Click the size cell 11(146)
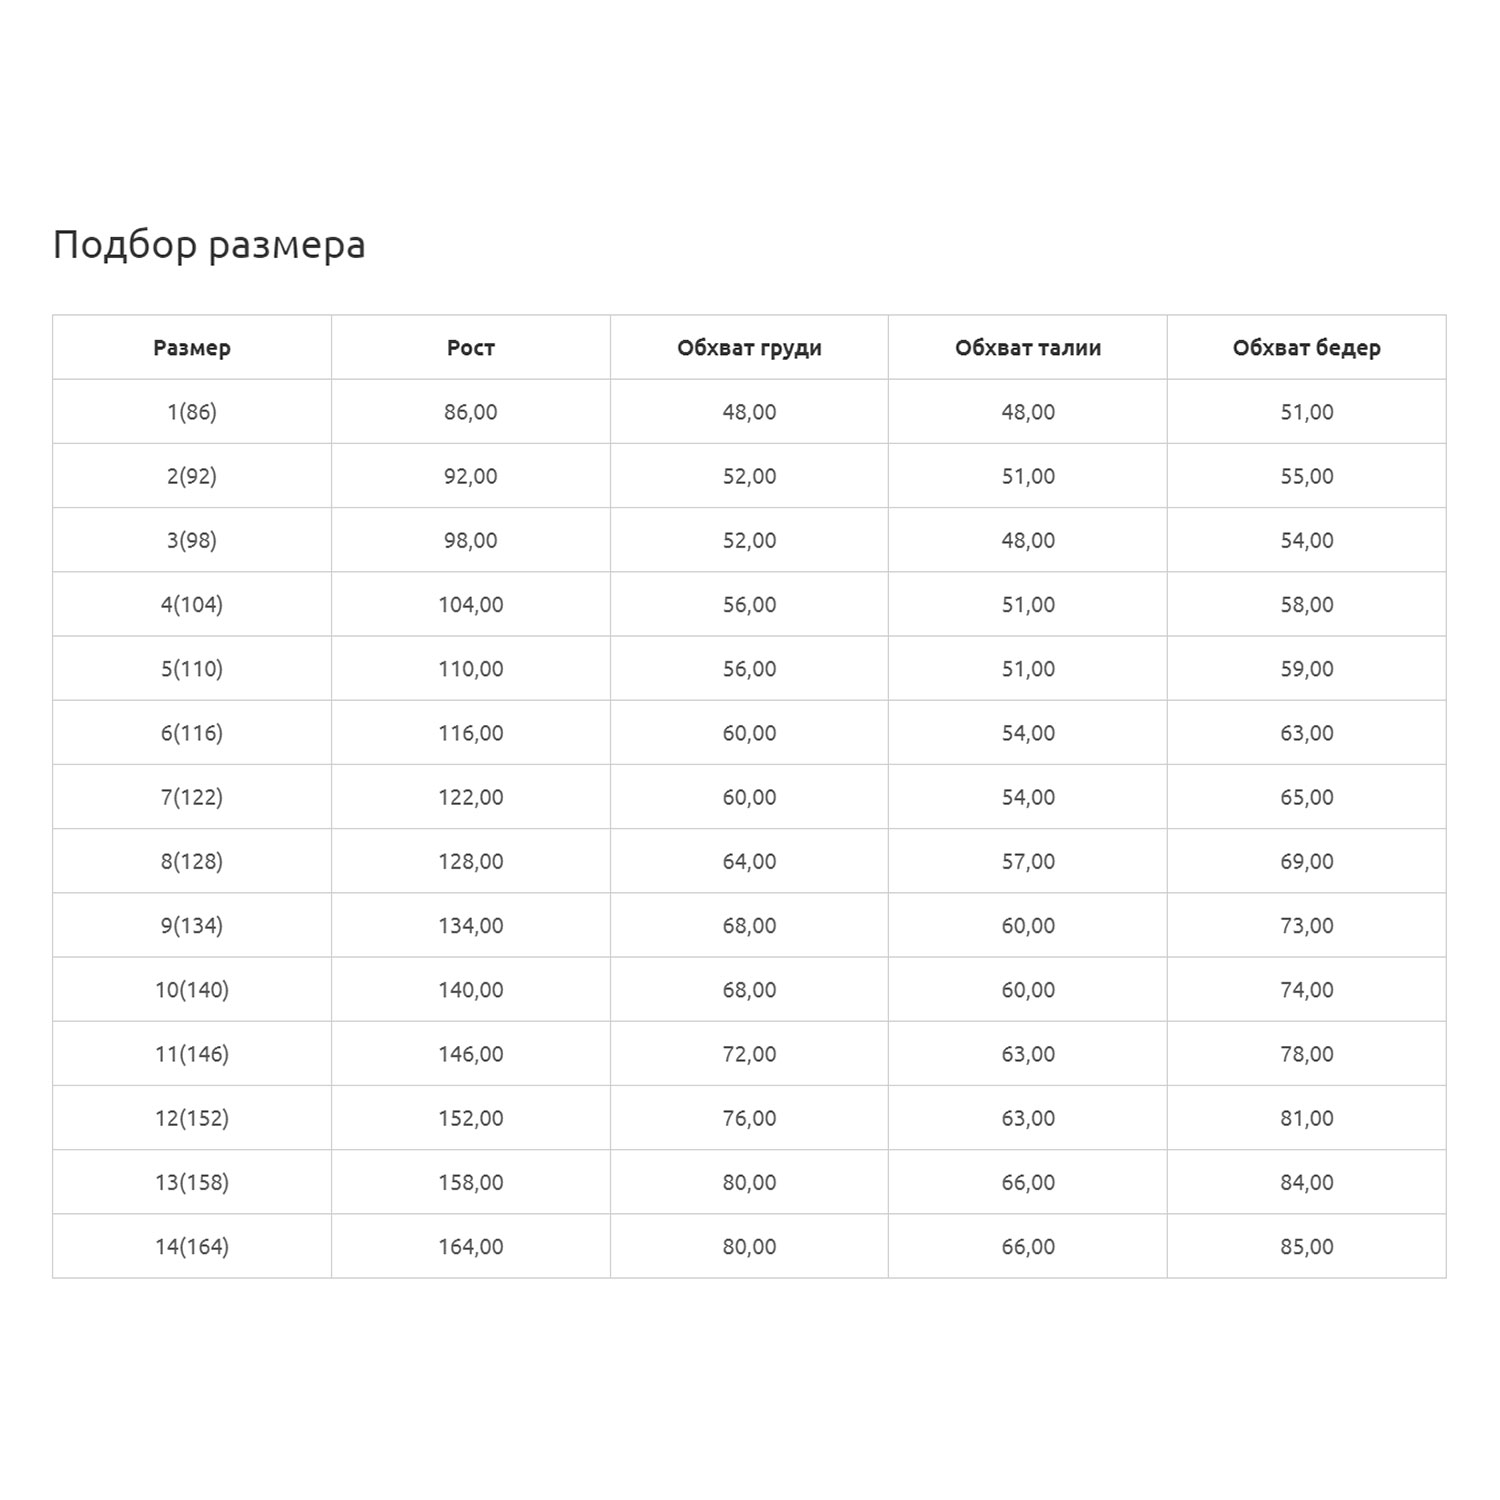The height and width of the screenshot is (1500, 1500). (192, 1054)
